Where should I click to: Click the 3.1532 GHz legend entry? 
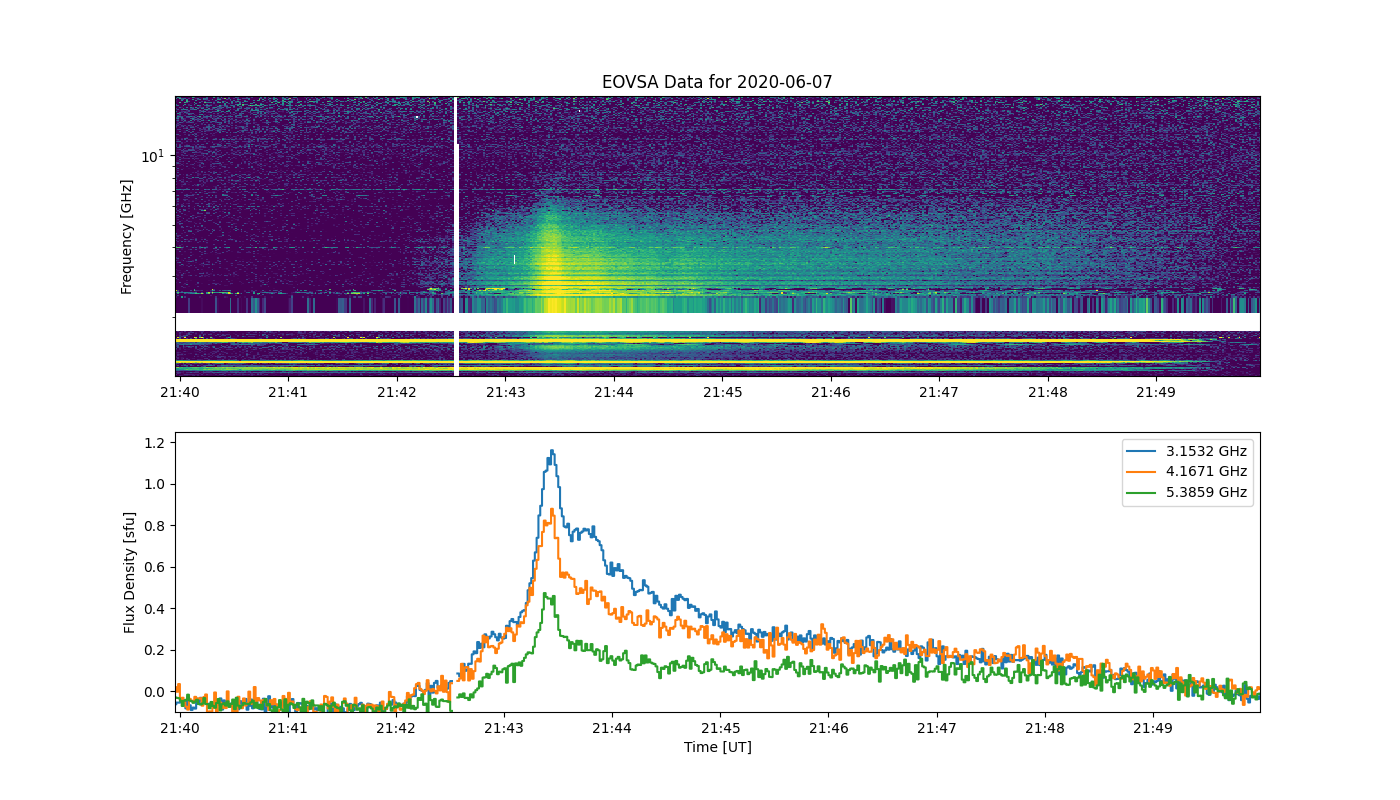[x=1187, y=452]
